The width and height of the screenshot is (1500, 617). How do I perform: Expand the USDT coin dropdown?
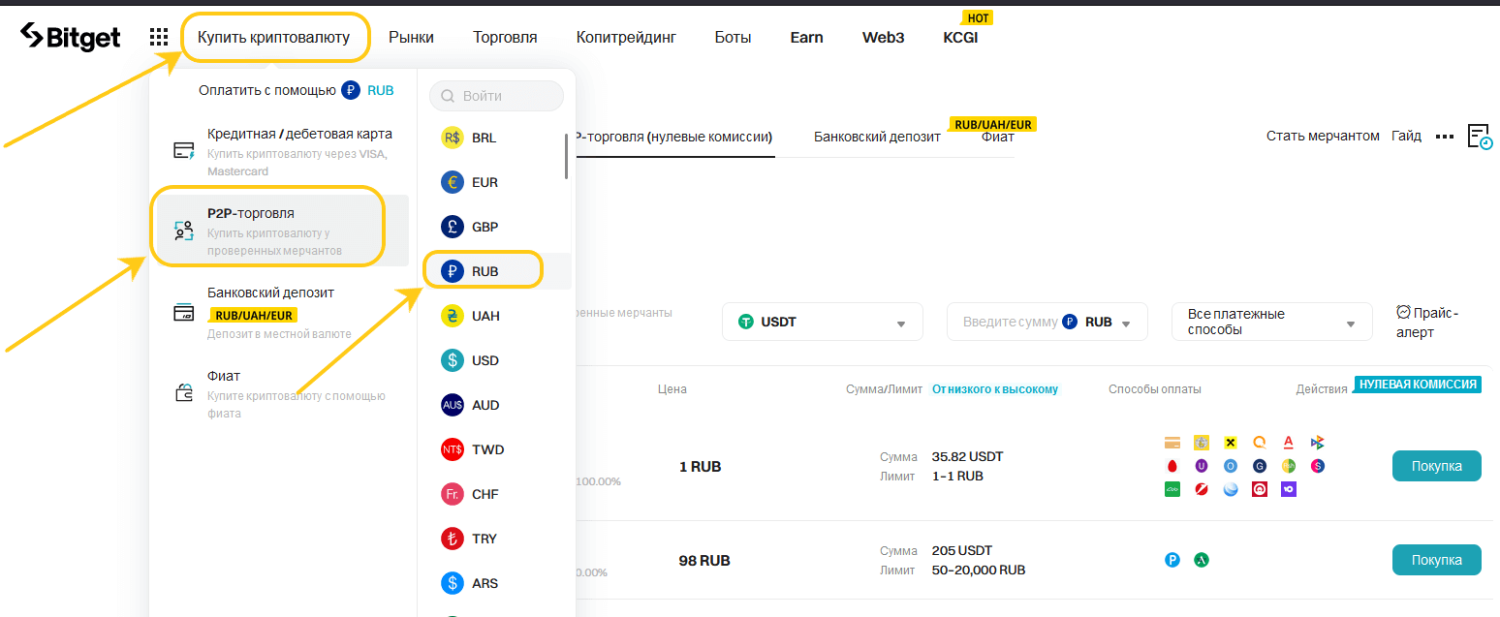pyautogui.click(x=822, y=323)
